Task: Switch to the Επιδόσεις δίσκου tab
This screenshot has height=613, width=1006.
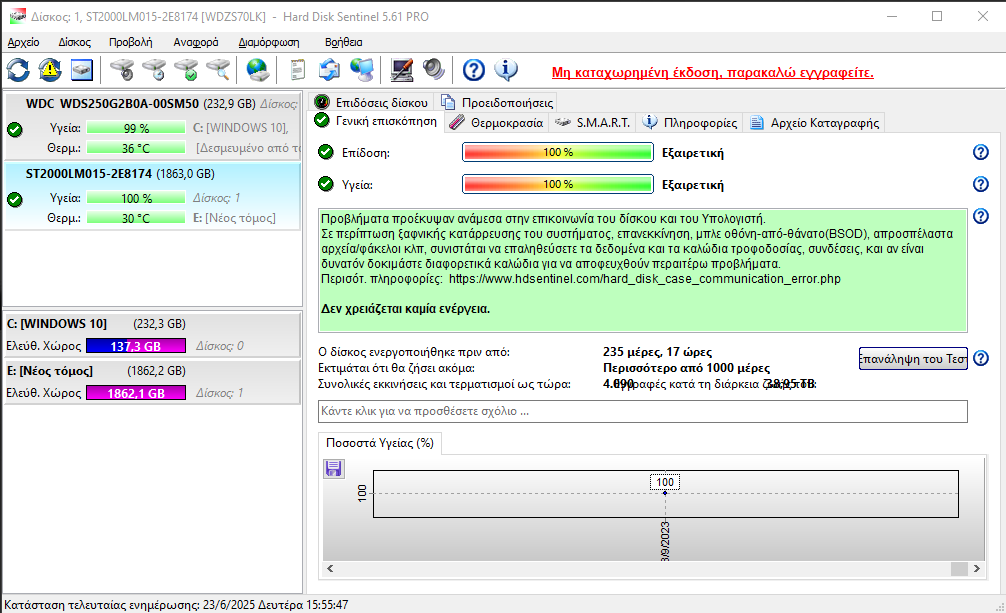Action: [x=371, y=102]
